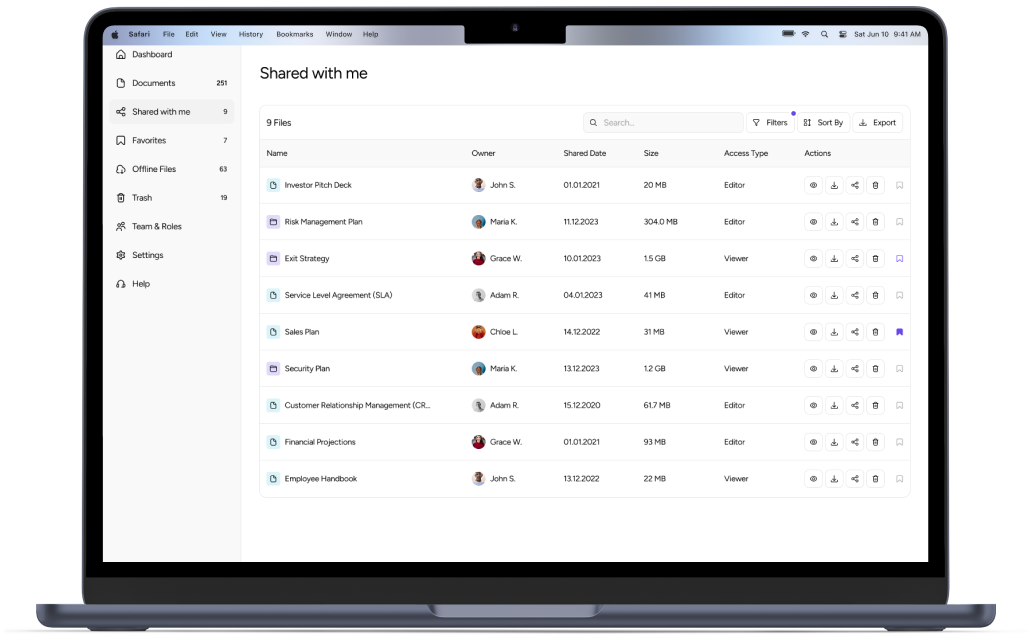This screenshot has height=636, width=1028.
Task: Open the Exit Strategy folder name
Action: 307,259
